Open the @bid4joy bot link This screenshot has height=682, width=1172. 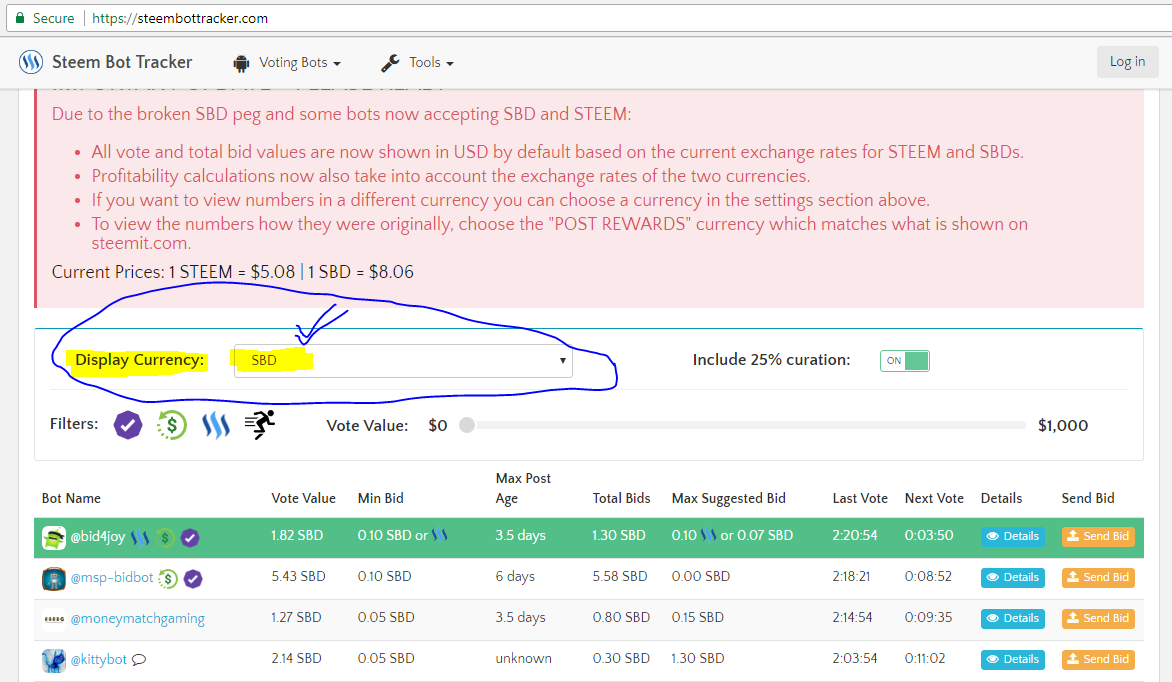coord(98,537)
